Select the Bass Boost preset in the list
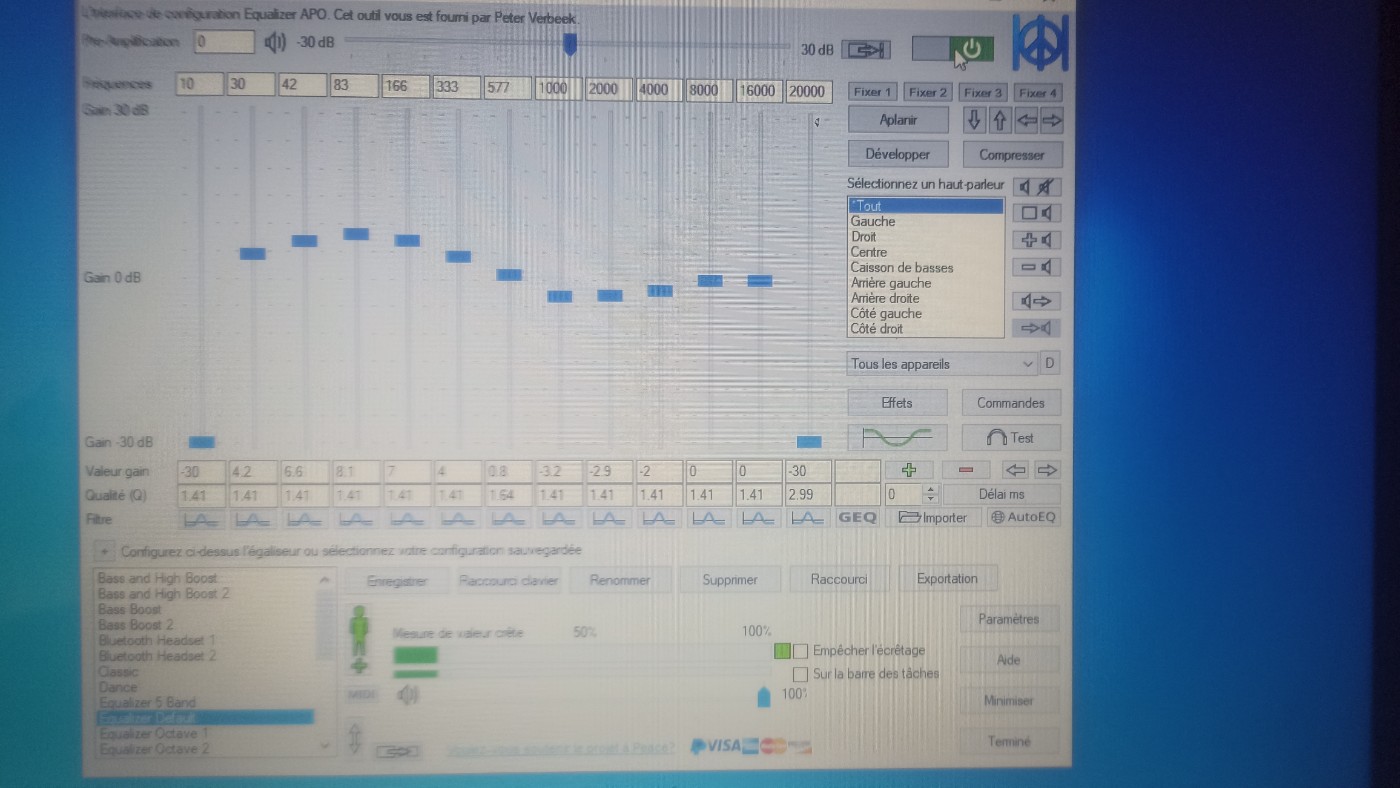The image size is (1400, 788). pyautogui.click(x=130, y=609)
